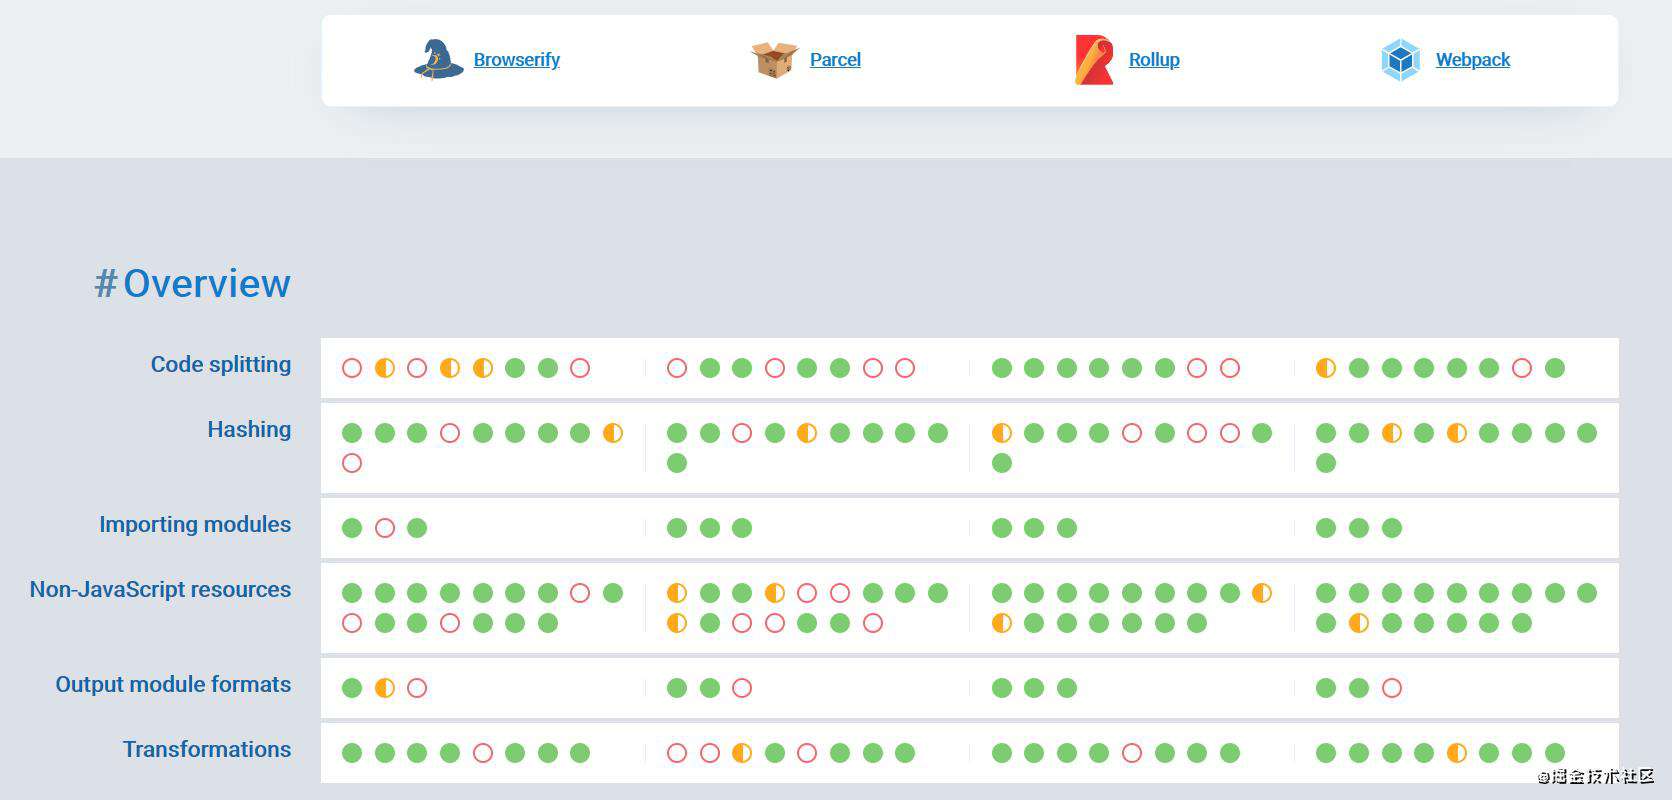The image size is (1672, 800).
Task: Click the blue Webpack cube logo
Action: tap(1401, 60)
